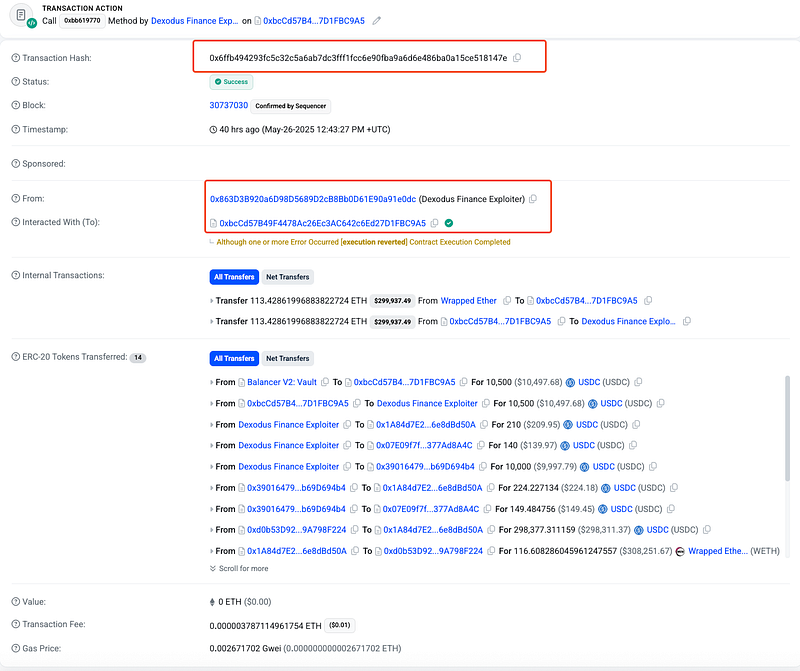Select All Transfers tab under Internal Transactions
The width and height of the screenshot is (800, 671).
(x=232, y=276)
